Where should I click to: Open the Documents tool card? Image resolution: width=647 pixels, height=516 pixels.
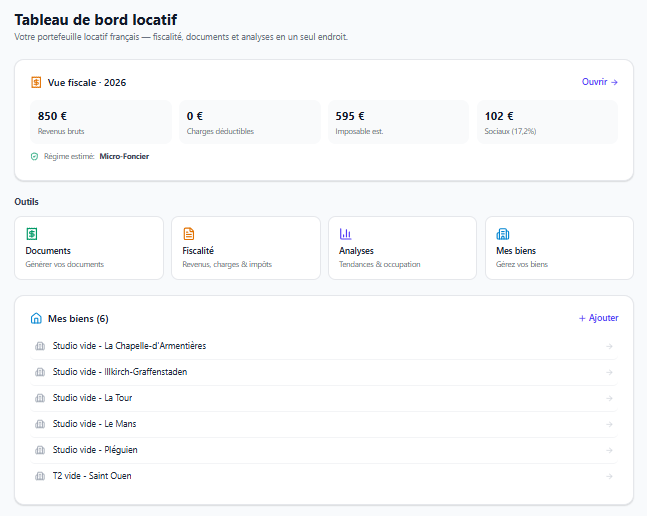coord(89,248)
